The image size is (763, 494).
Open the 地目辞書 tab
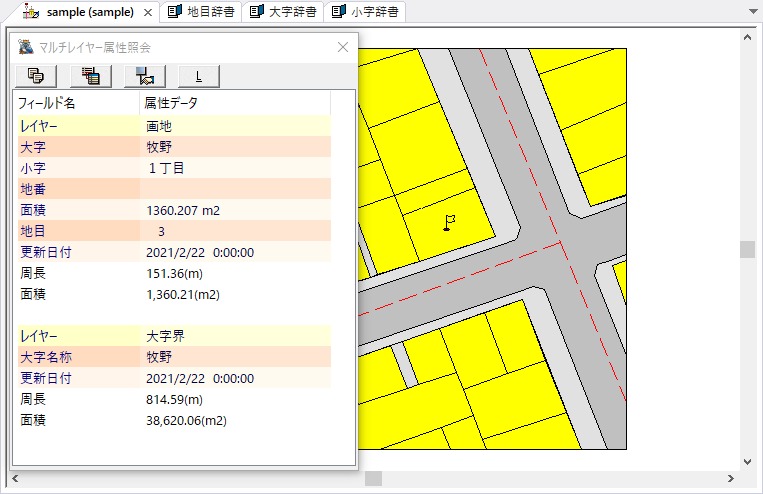click(x=201, y=12)
